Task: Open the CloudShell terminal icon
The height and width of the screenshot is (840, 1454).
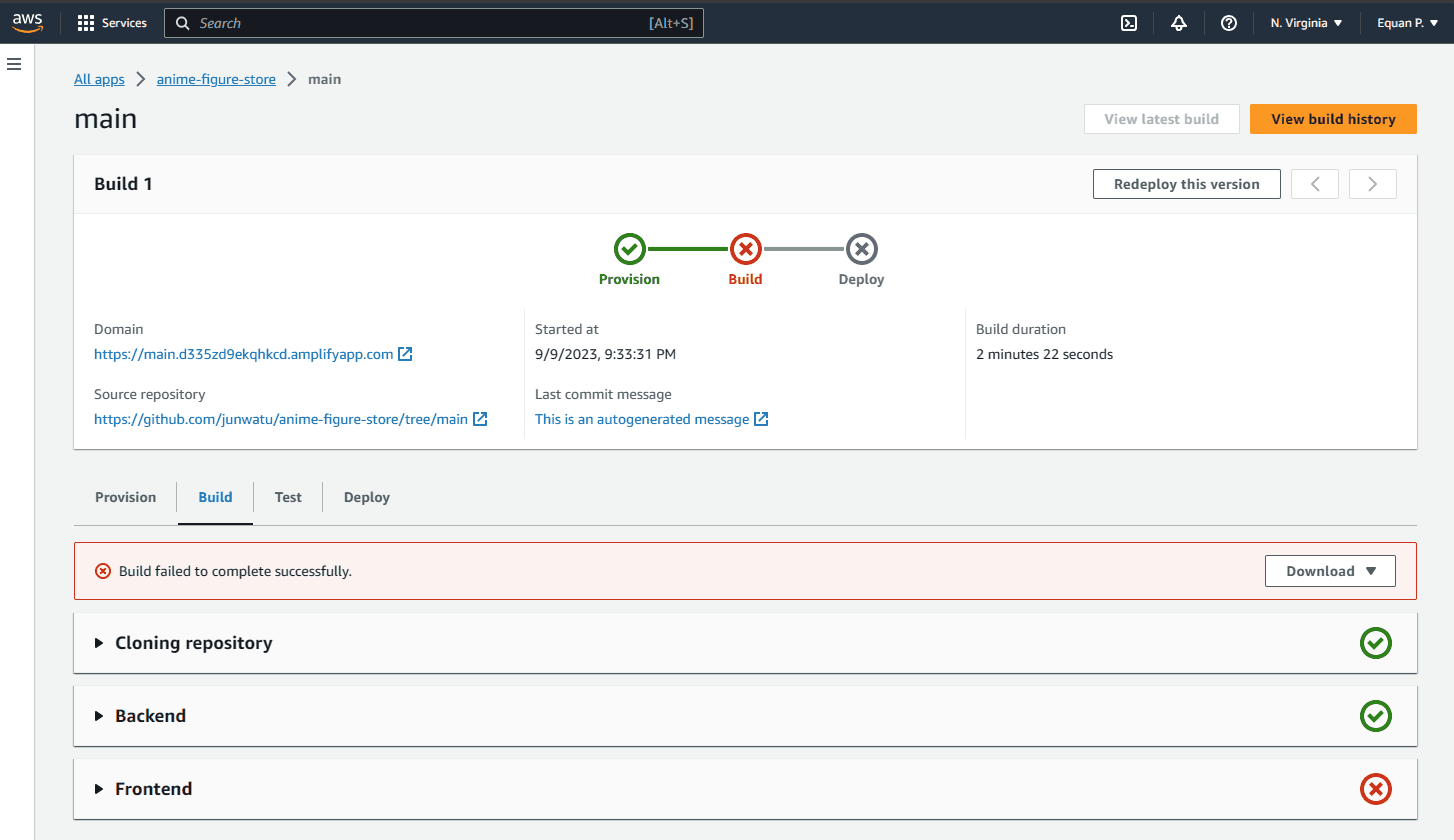Action: [x=1129, y=23]
